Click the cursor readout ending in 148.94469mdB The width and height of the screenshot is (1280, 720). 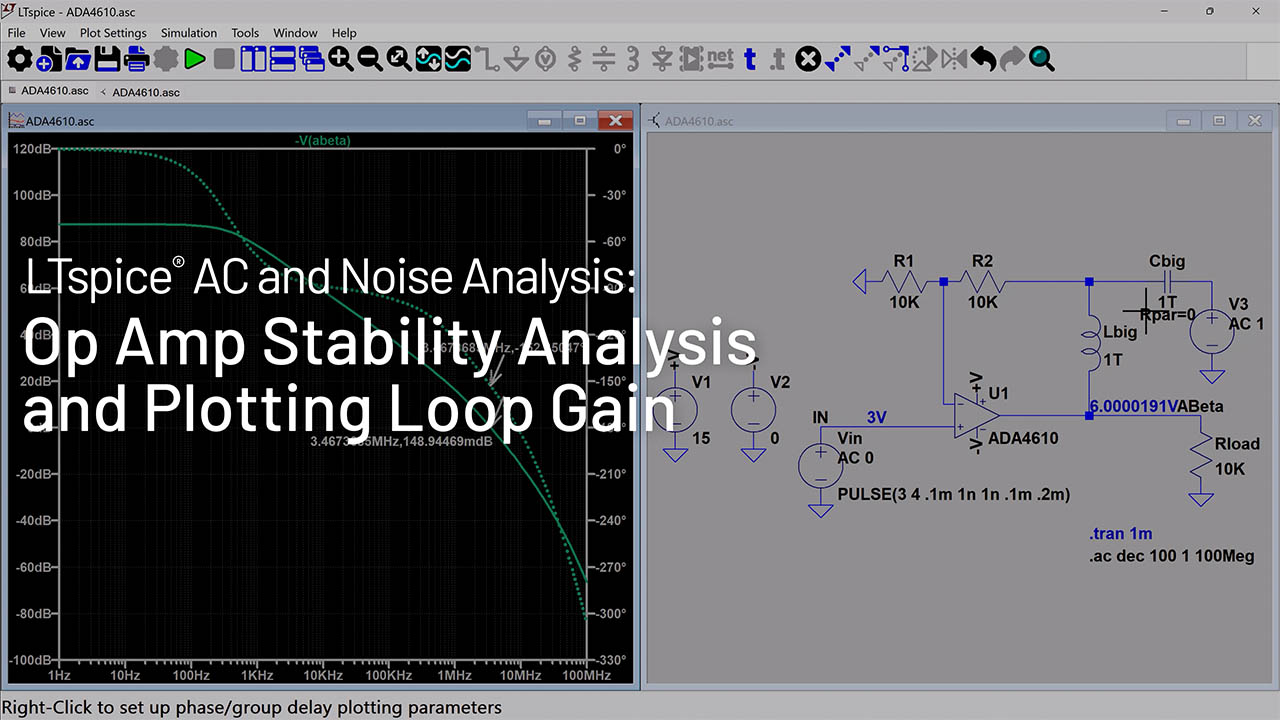pos(401,441)
